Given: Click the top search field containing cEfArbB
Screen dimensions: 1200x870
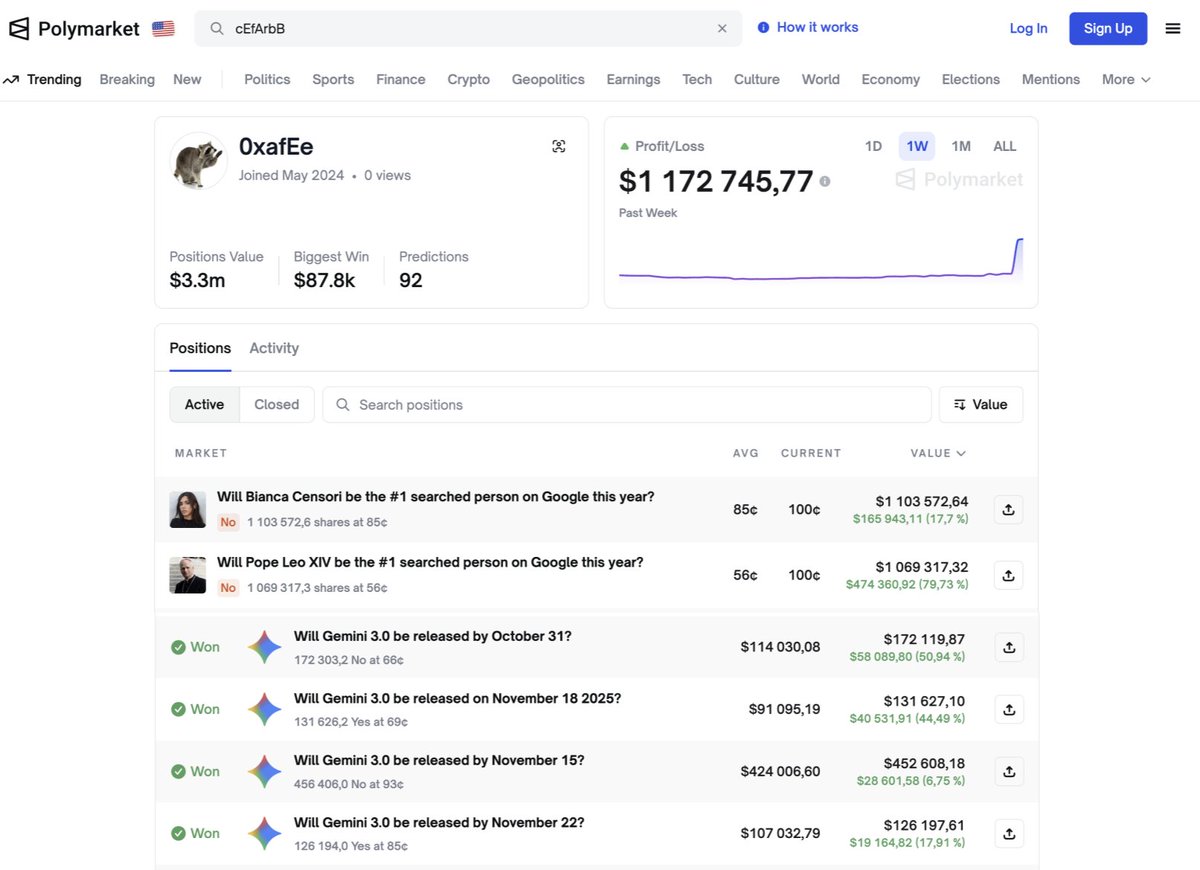Looking at the screenshot, I should click(468, 29).
